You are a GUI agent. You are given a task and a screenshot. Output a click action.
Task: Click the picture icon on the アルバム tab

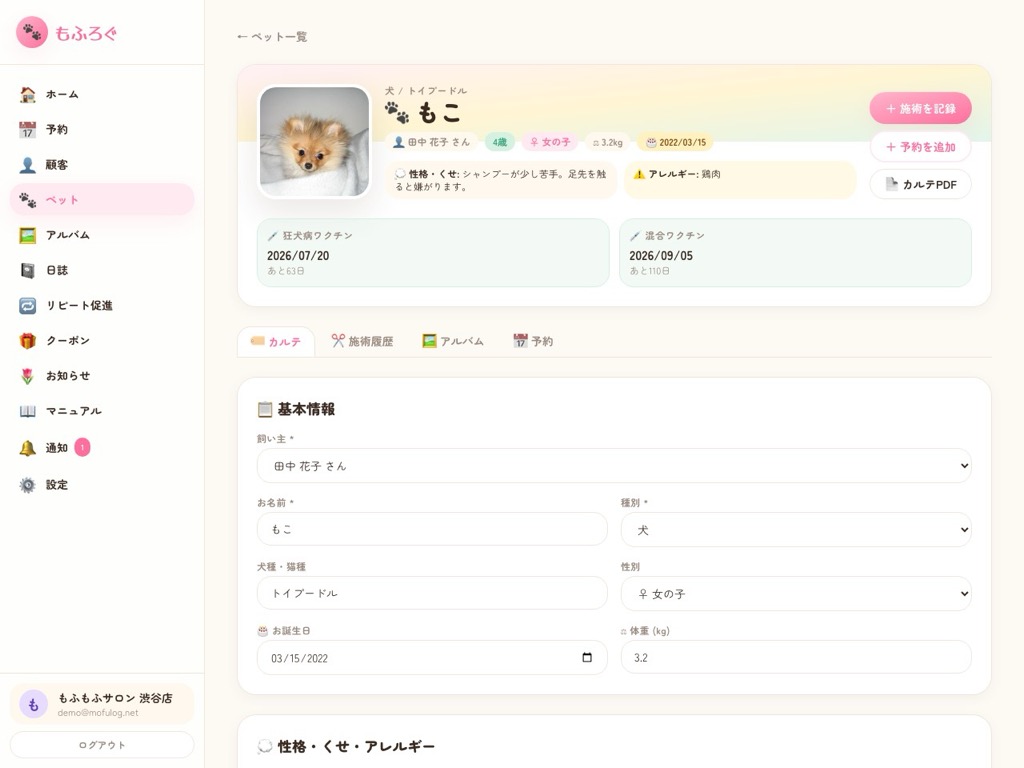pyautogui.click(x=429, y=341)
